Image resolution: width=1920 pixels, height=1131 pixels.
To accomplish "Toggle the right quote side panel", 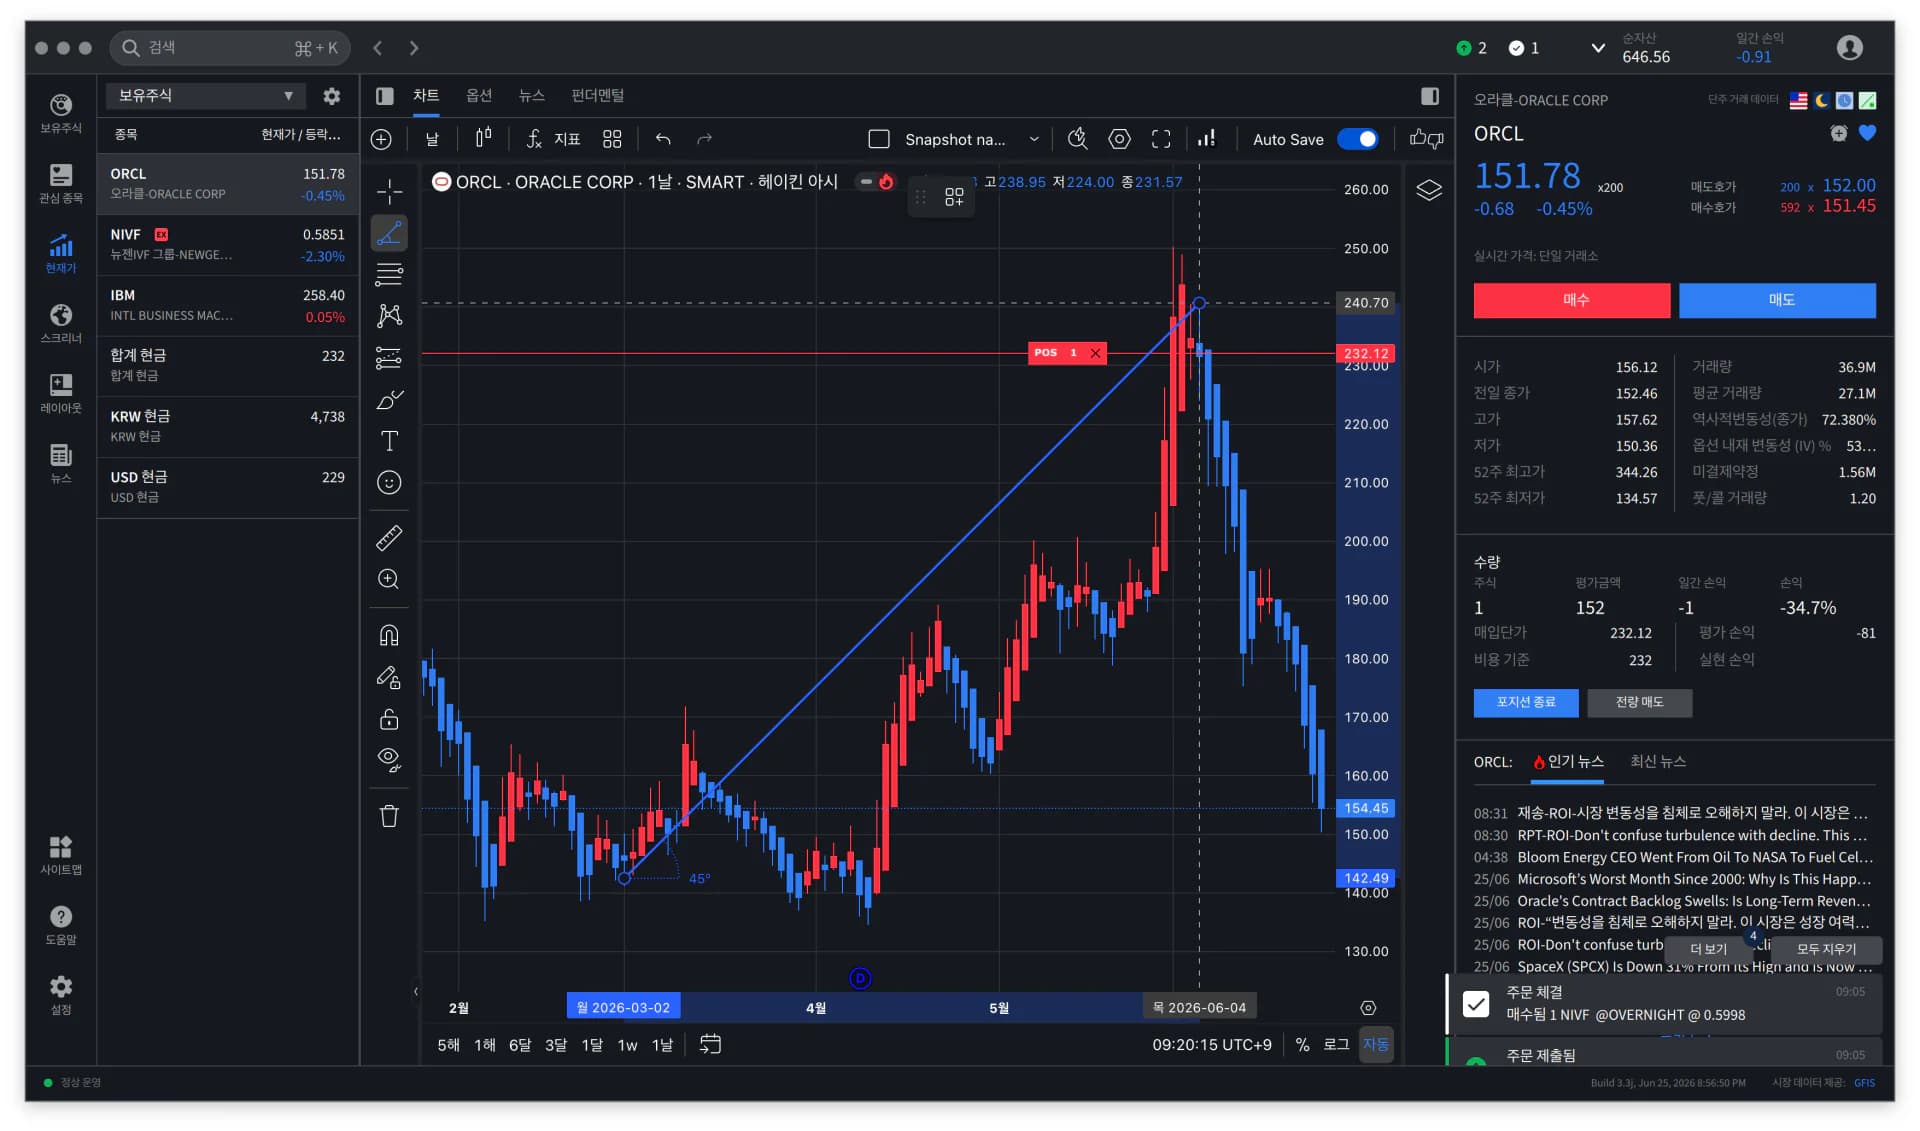I will click(1430, 96).
